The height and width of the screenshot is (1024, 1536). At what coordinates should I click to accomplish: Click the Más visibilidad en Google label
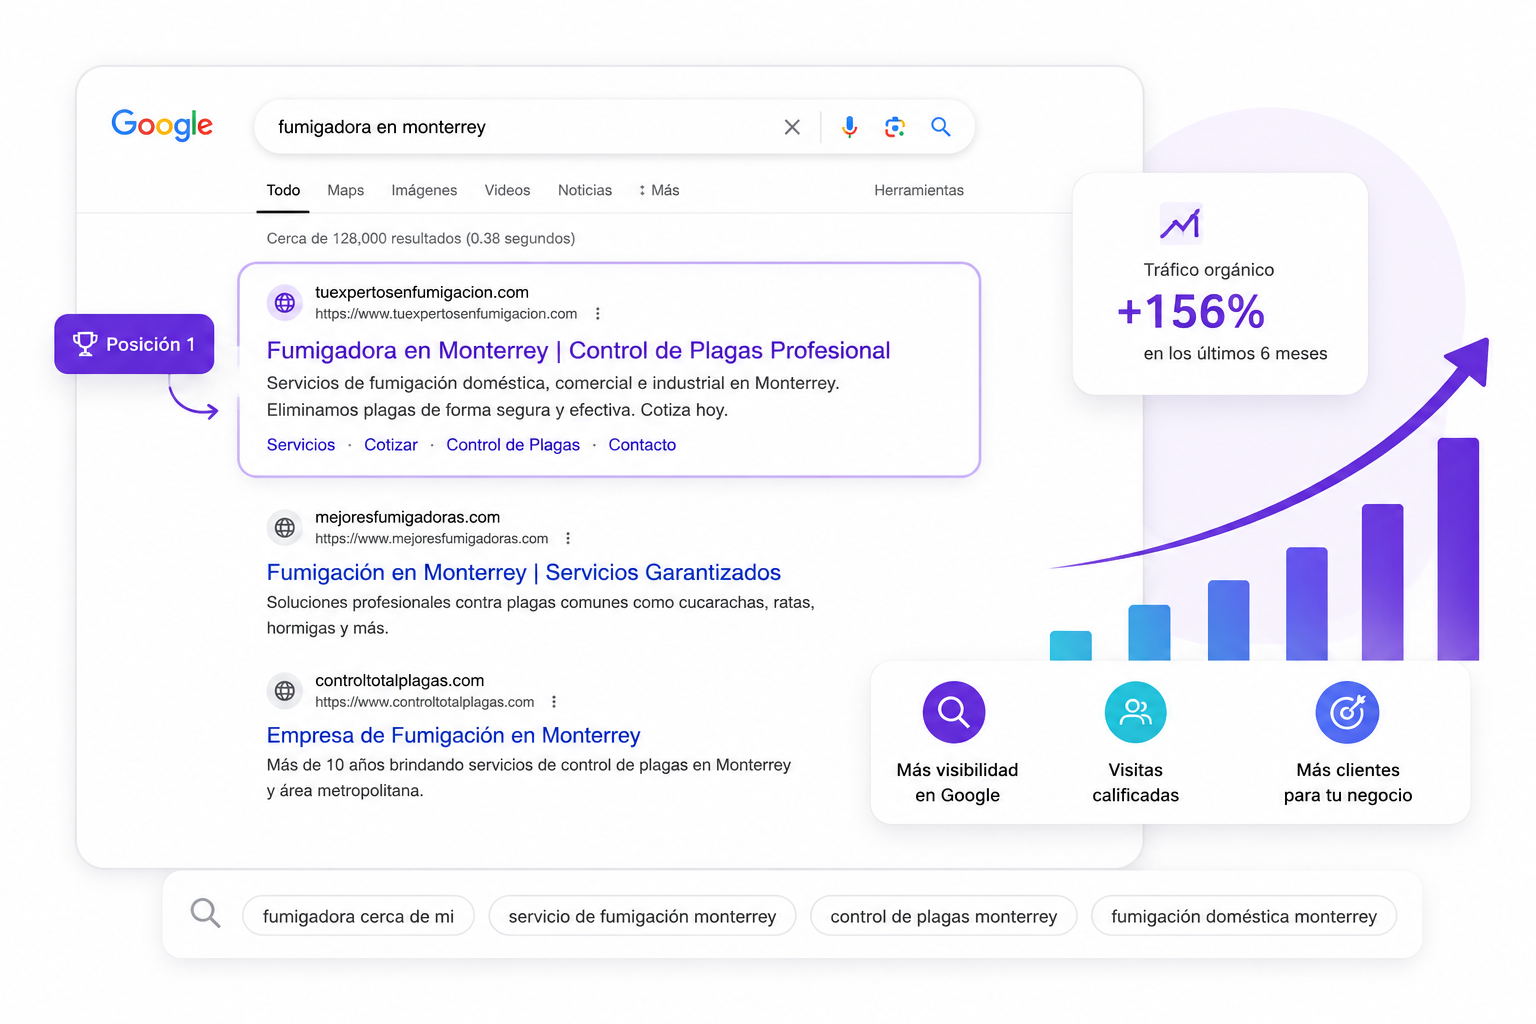(957, 782)
